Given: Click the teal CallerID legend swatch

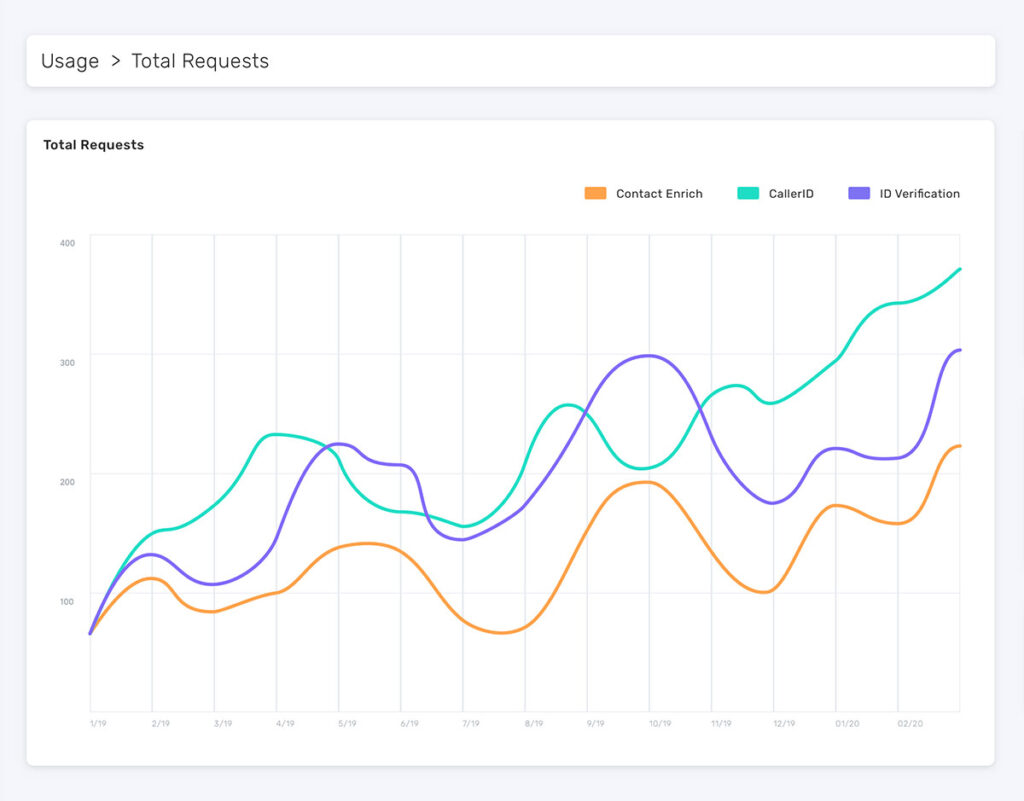Looking at the screenshot, I should [748, 193].
